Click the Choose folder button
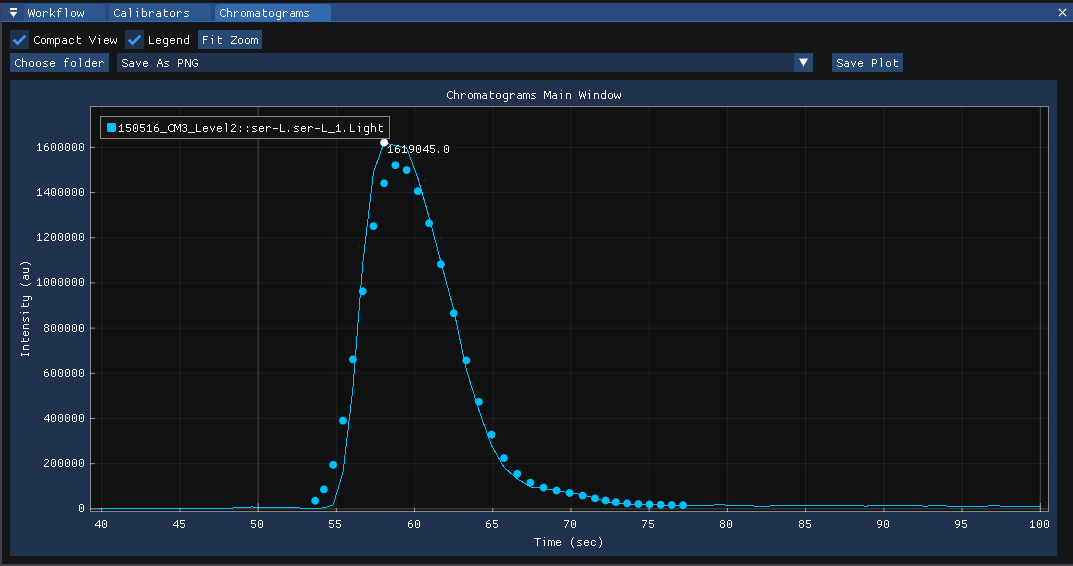1073x566 pixels. coord(60,63)
